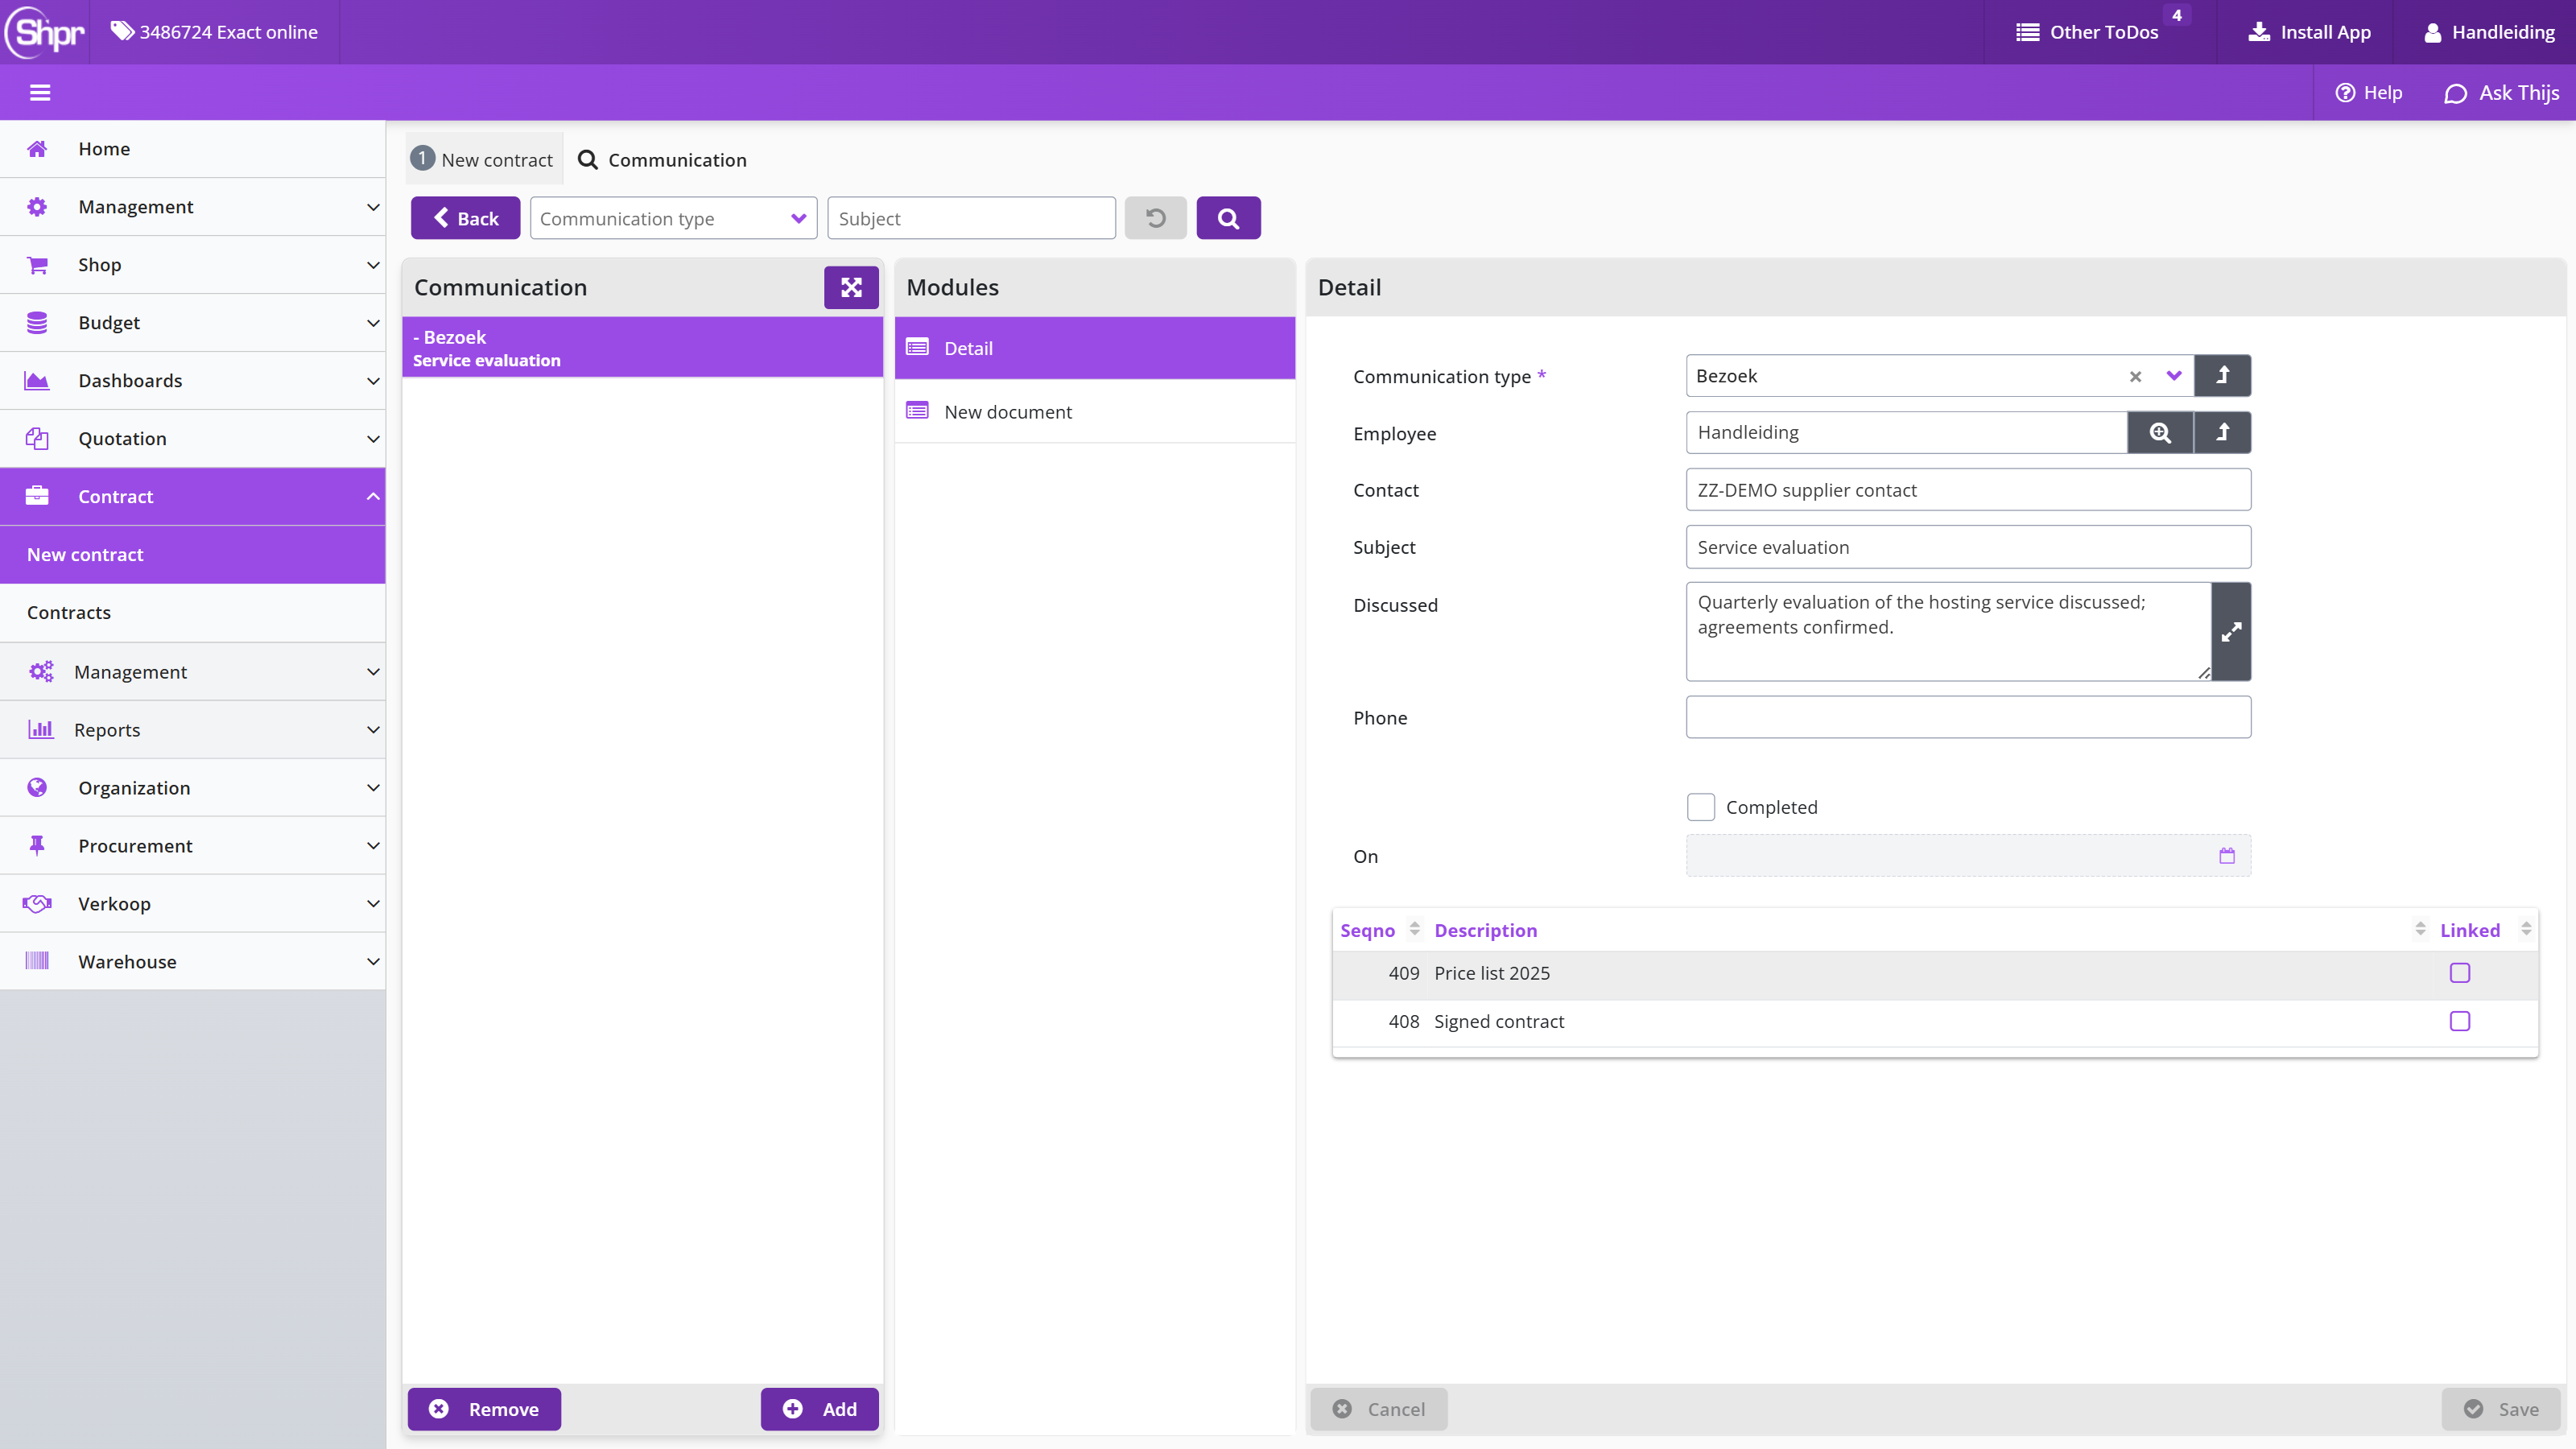
Task: Expand the Budget menu
Action: [193, 323]
